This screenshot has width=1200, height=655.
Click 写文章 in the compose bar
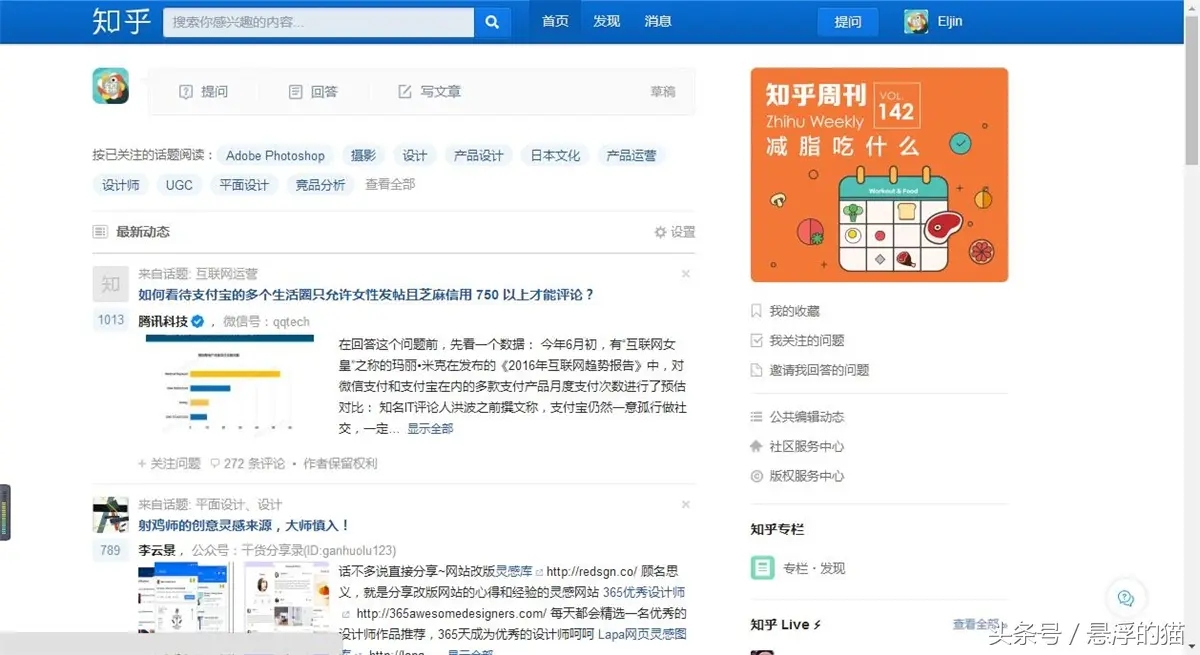click(x=430, y=92)
